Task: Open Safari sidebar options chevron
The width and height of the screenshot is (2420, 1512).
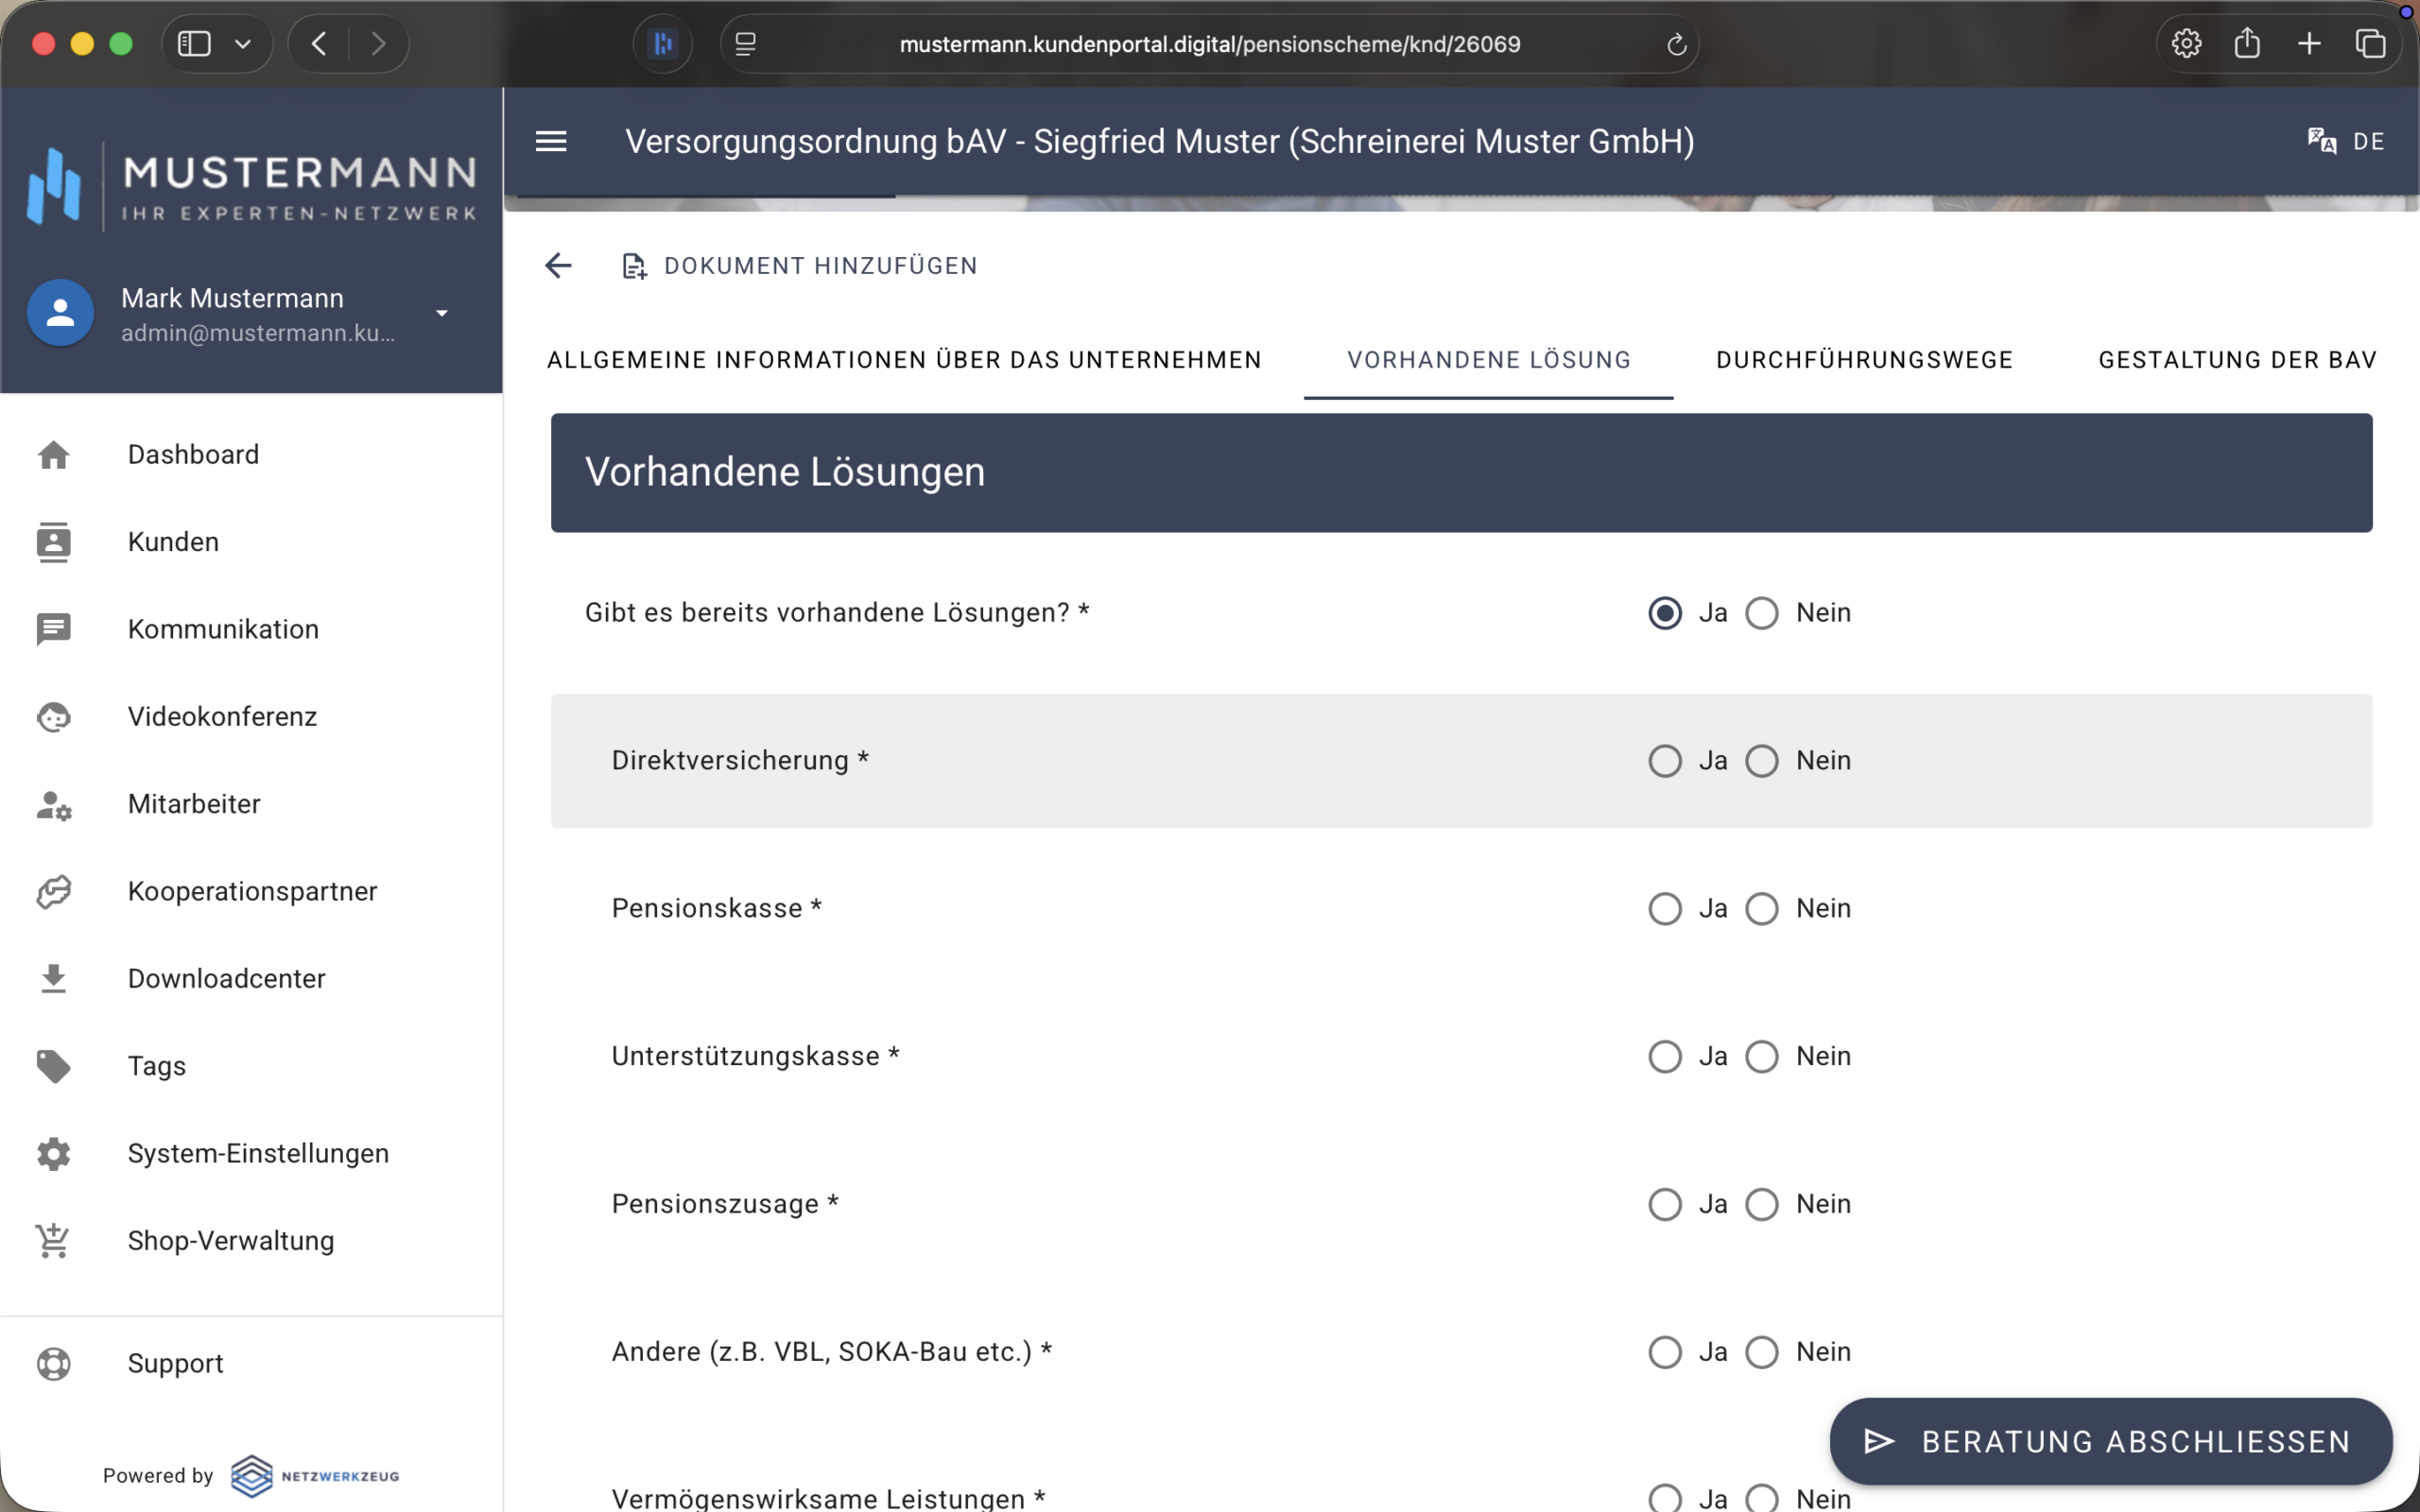Action: [242, 44]
